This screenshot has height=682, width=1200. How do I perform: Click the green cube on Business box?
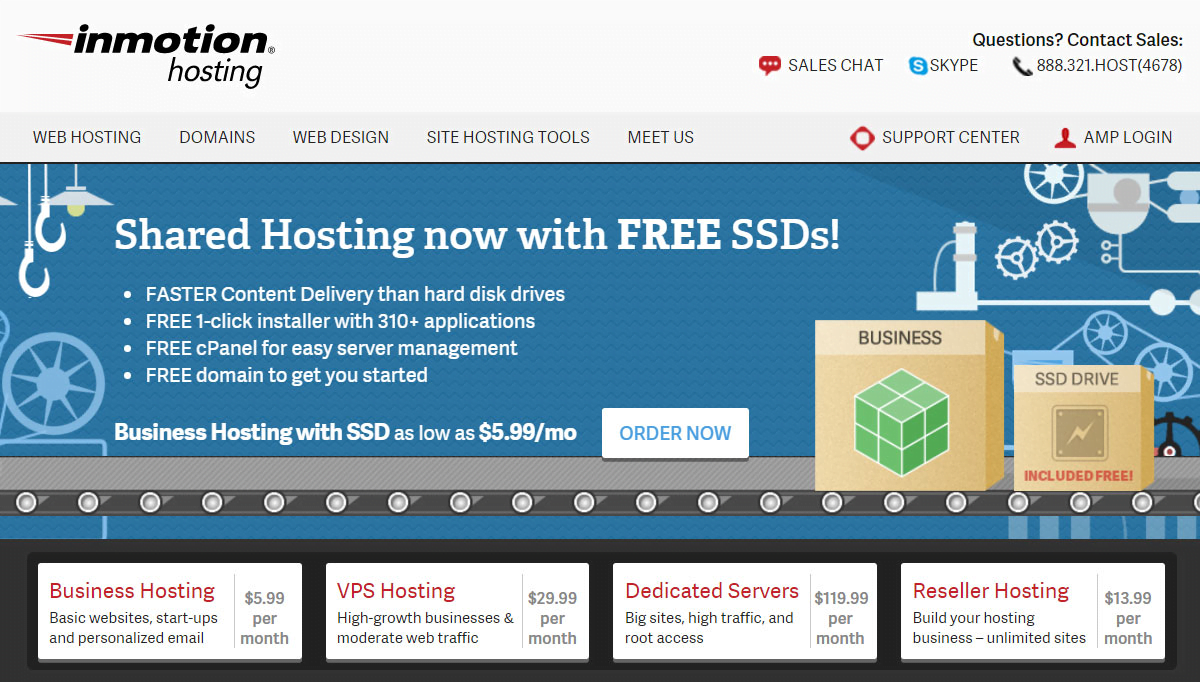[902, 422]
